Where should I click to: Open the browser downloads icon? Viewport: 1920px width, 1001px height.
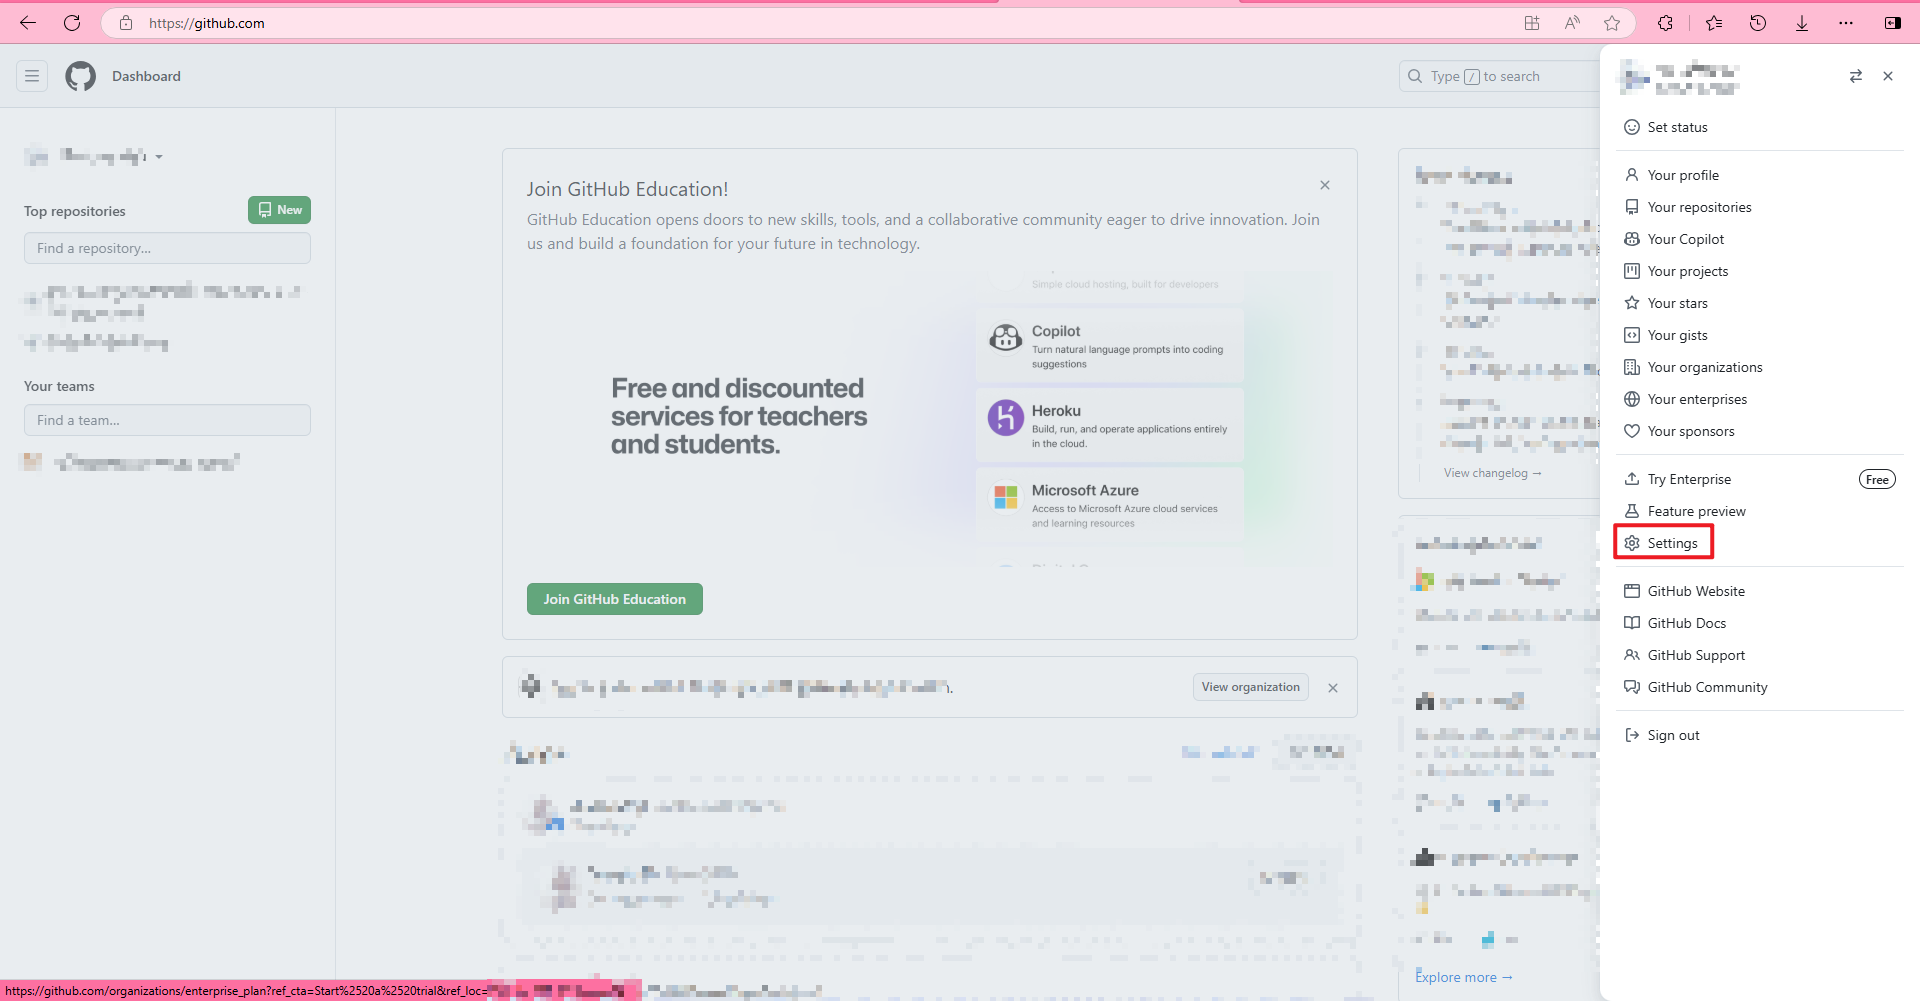point(1802,23)
